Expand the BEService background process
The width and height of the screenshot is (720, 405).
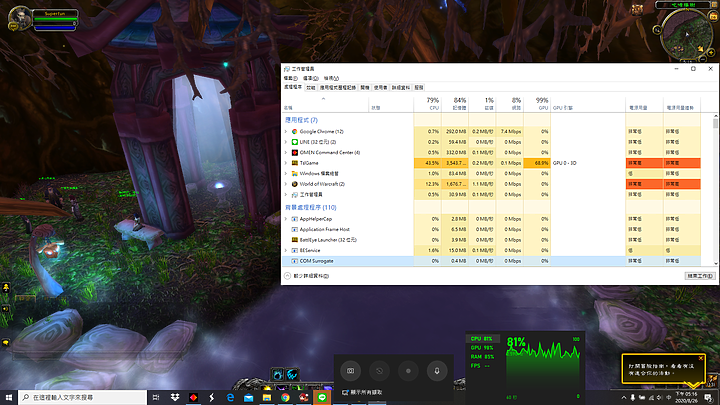point(286,250)
